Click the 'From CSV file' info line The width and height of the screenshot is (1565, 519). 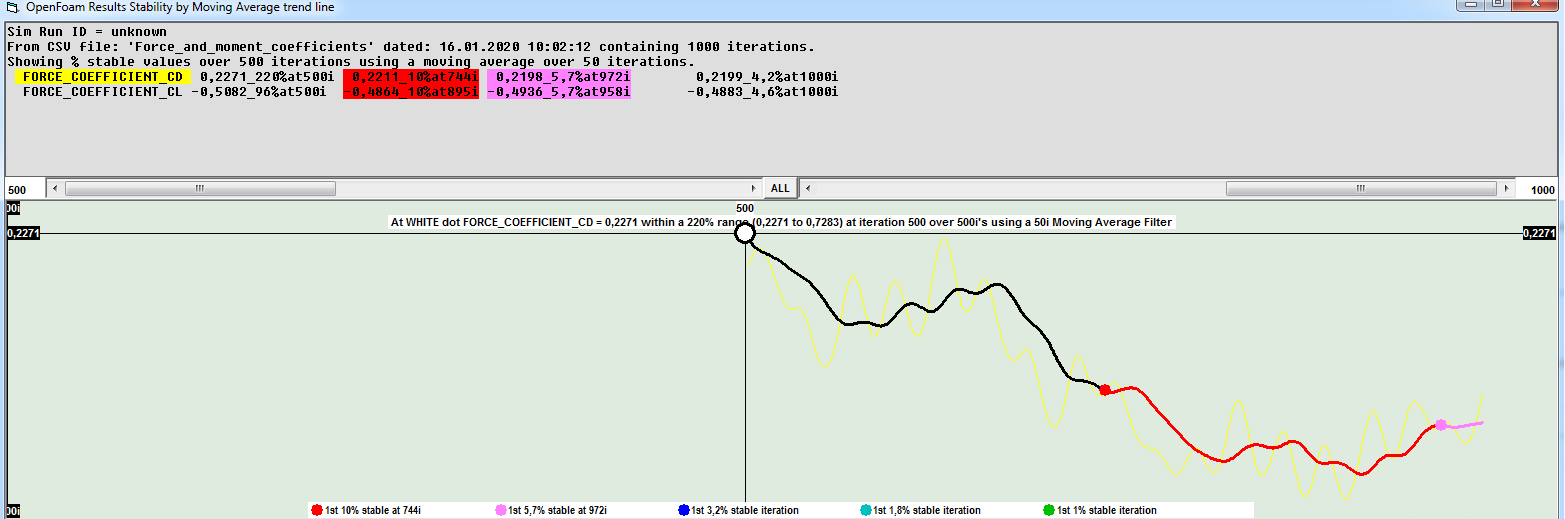click(411, 47)
